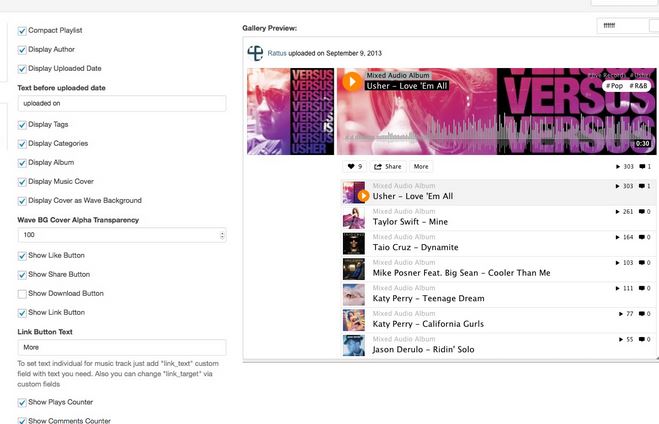
Task: Disable the Display Tags checkbox
Action: coord(22,125)
